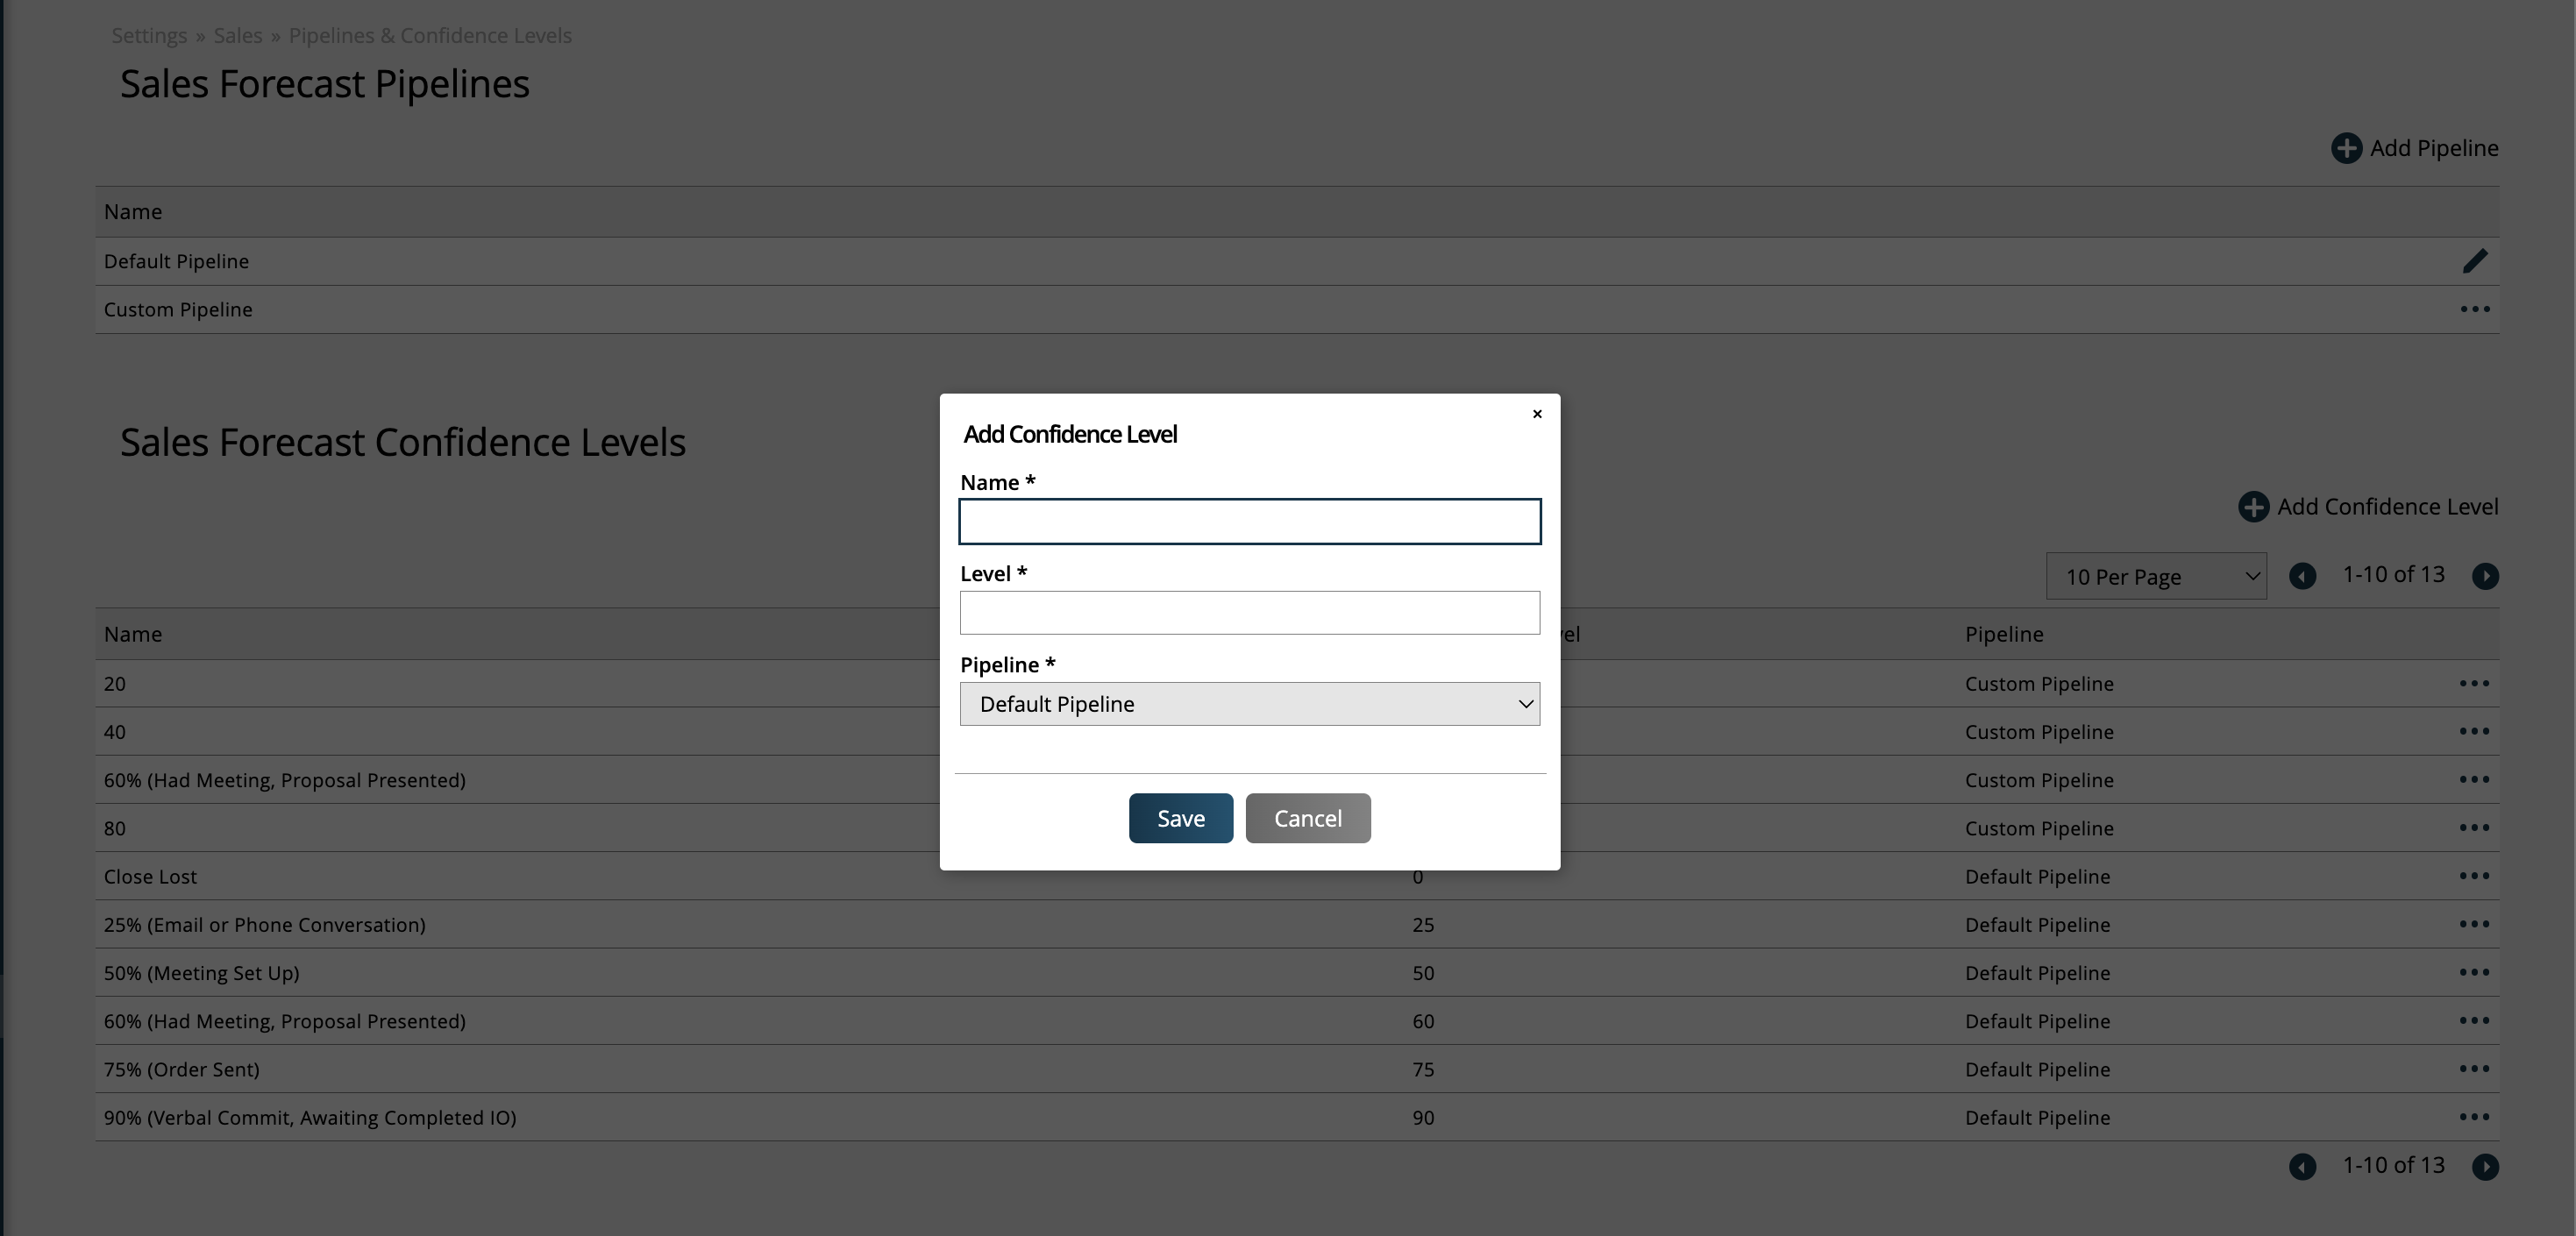Save the new confidence level
Screen dimensions: 2576x1236
[x=1180, y=817]
